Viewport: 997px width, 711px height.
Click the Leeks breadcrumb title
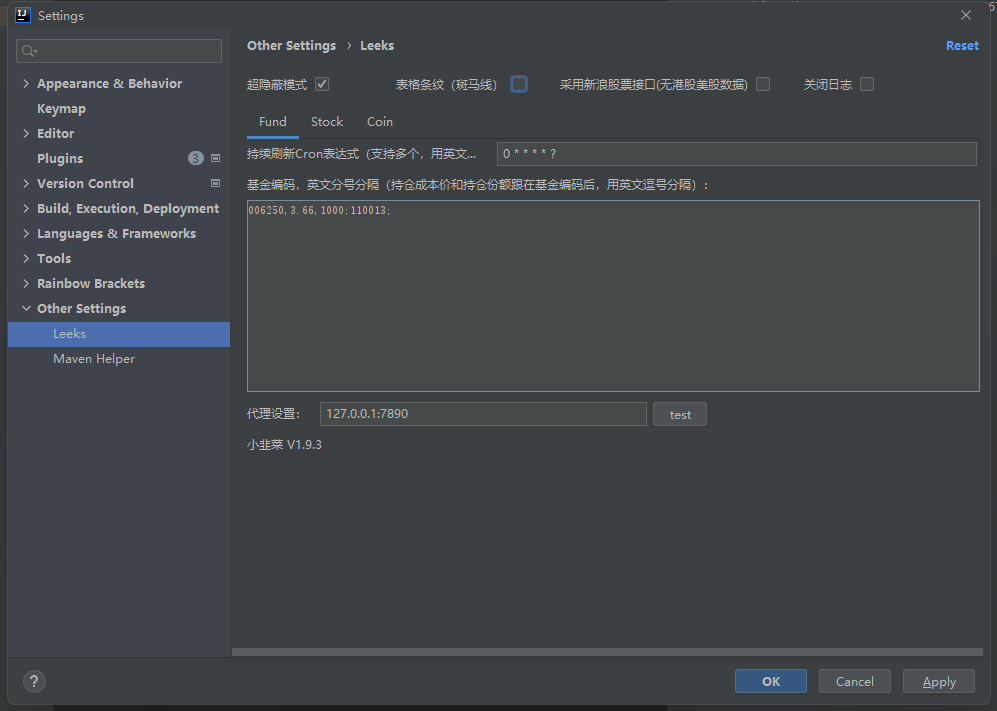(x=377, y=46)
